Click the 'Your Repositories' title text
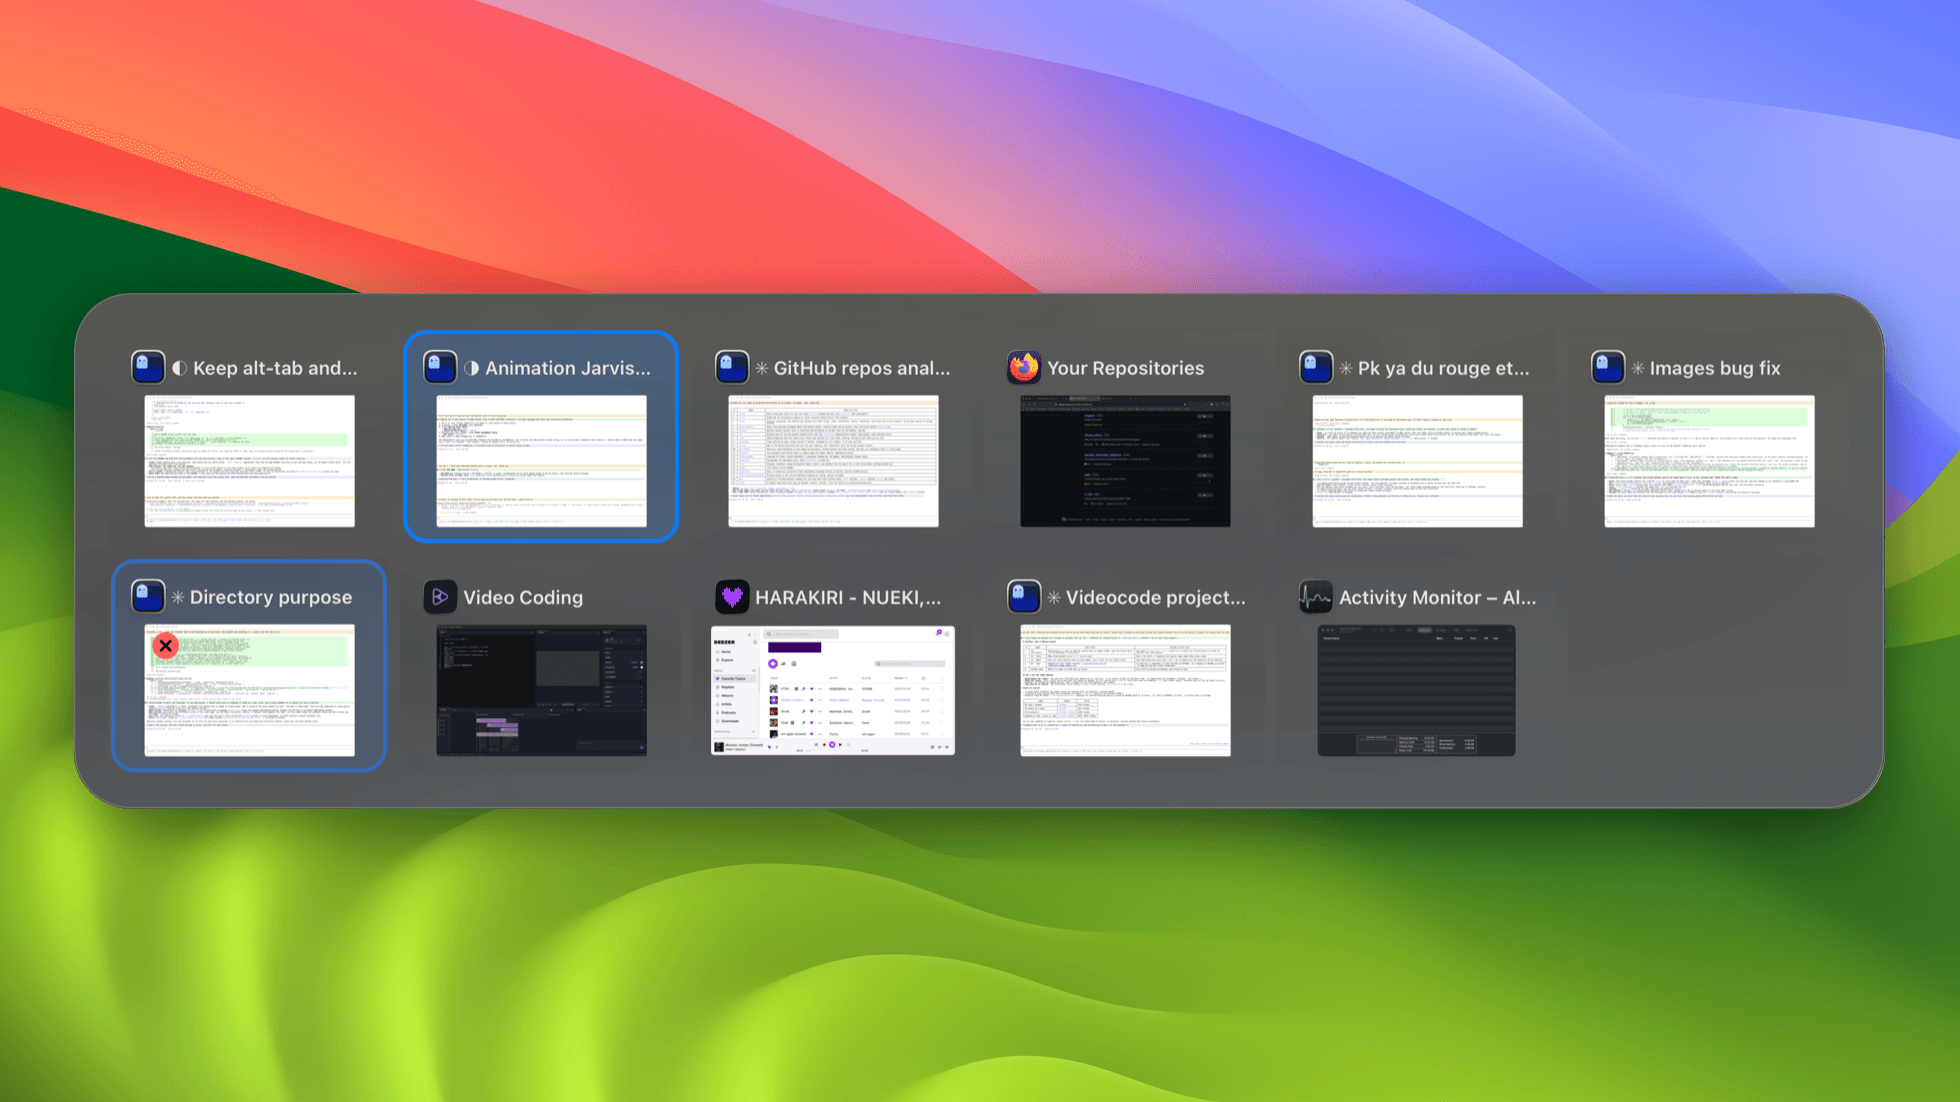This screenshot has height=1102, width=1960. pyautogui.click(x=1125, y=368)
